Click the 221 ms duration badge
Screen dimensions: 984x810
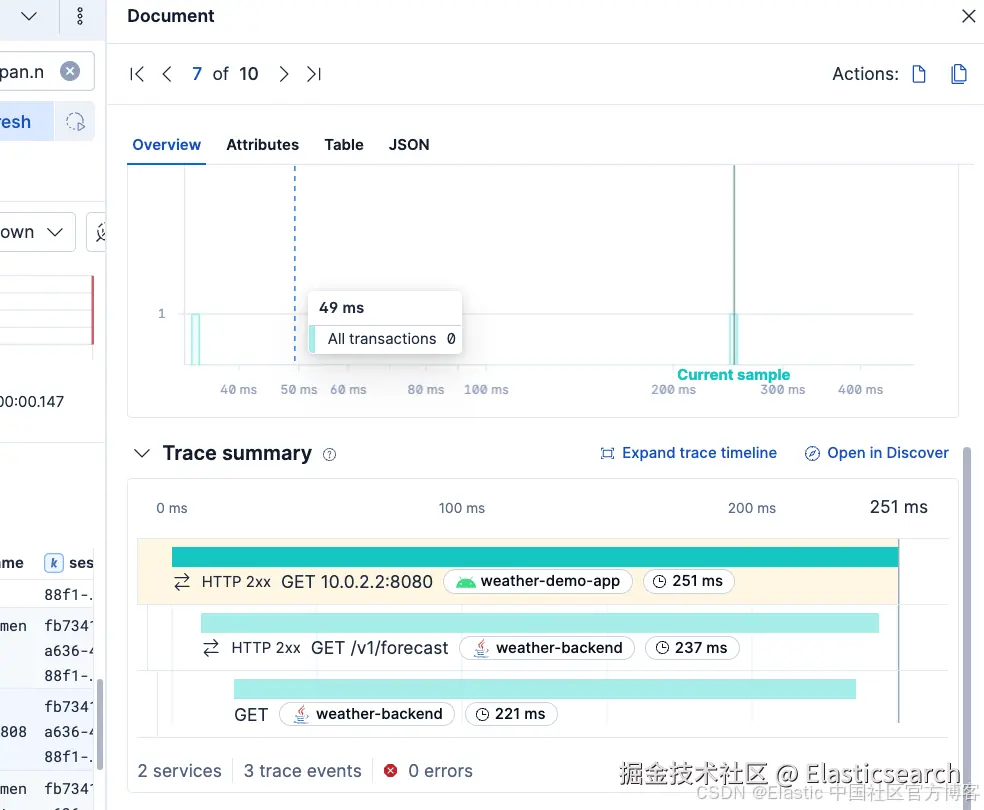[x=511, y=714]
